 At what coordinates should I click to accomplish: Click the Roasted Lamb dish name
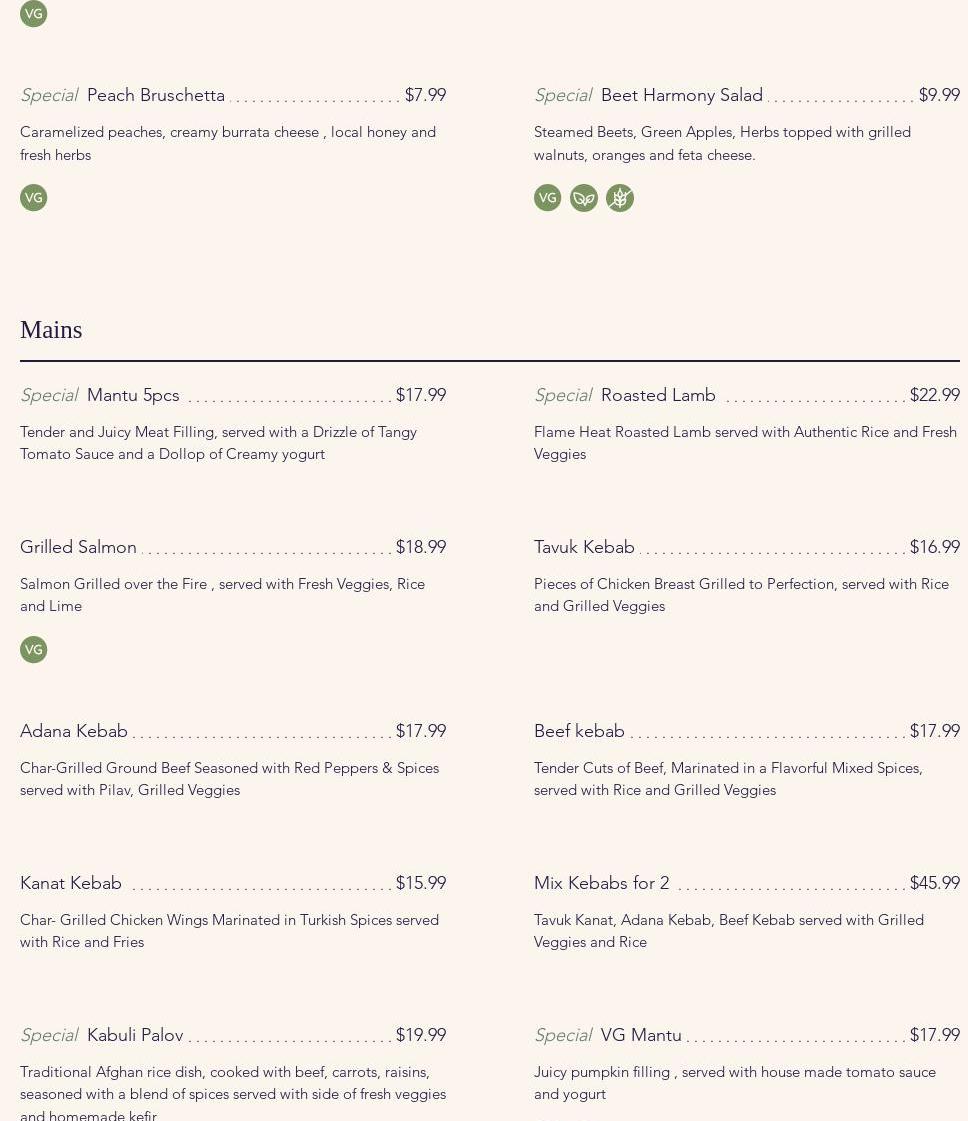click(658, 395)
